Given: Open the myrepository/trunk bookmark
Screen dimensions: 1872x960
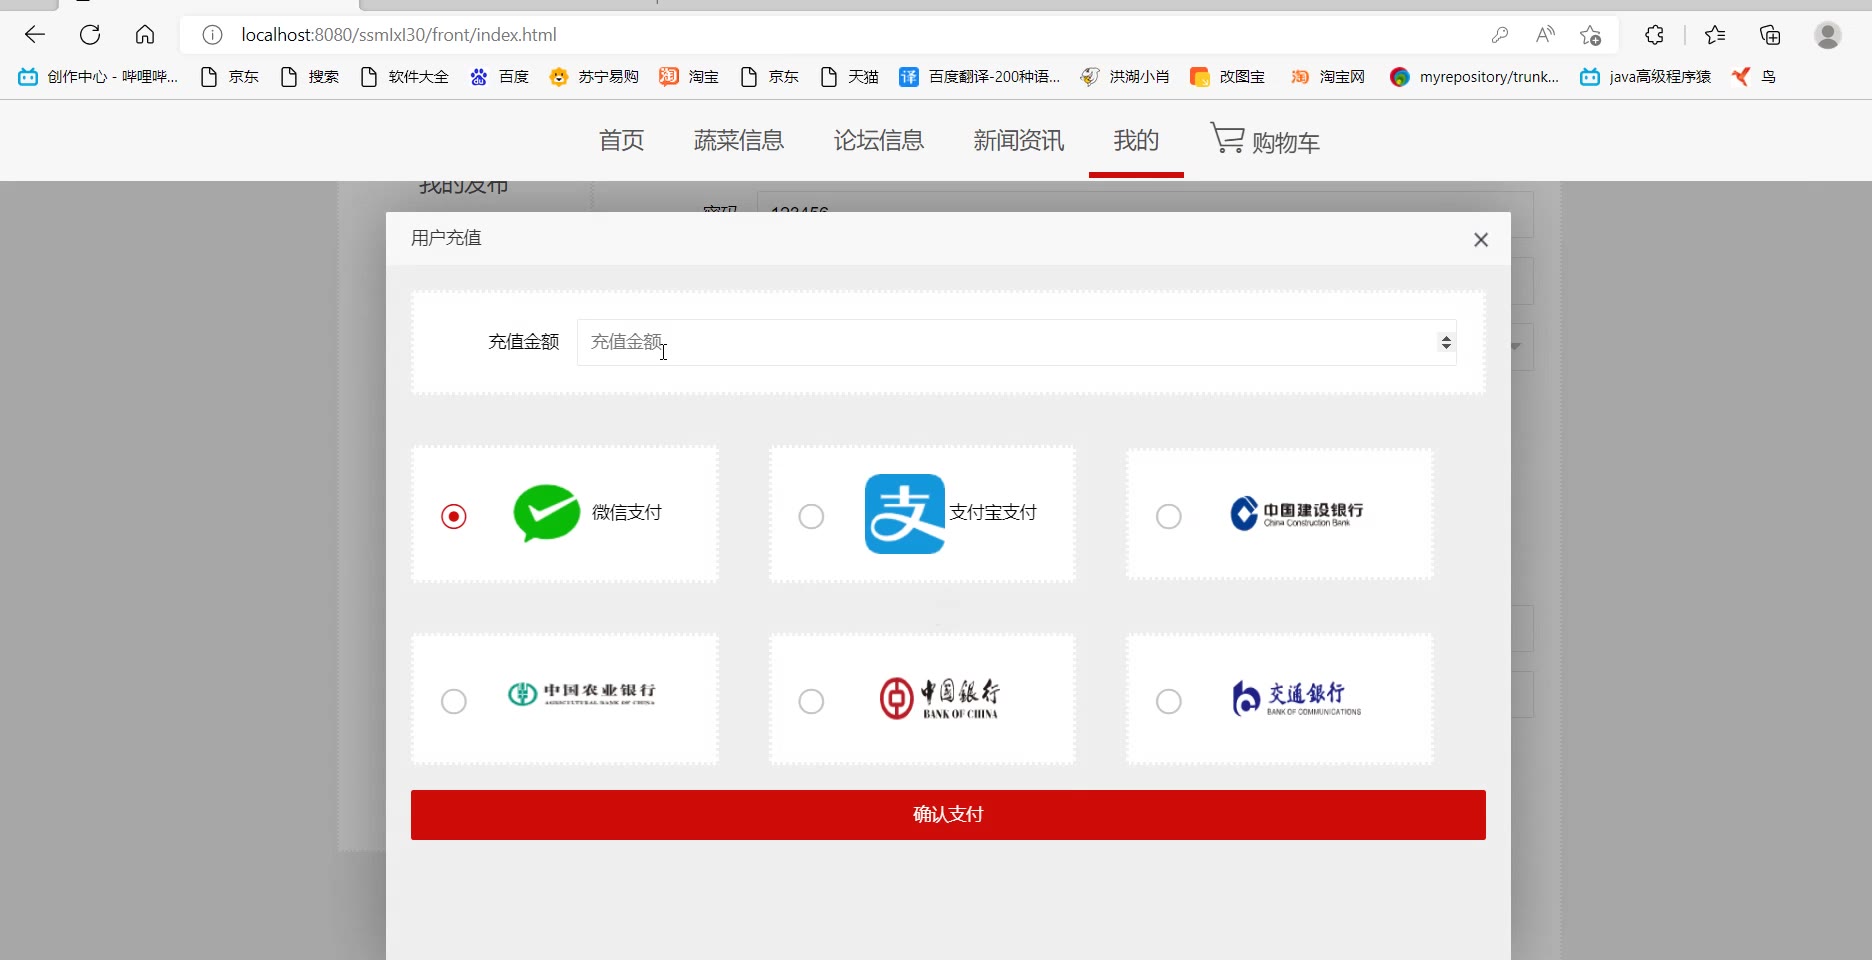Looking at the screenshot, I should [x=1474, y=77].
